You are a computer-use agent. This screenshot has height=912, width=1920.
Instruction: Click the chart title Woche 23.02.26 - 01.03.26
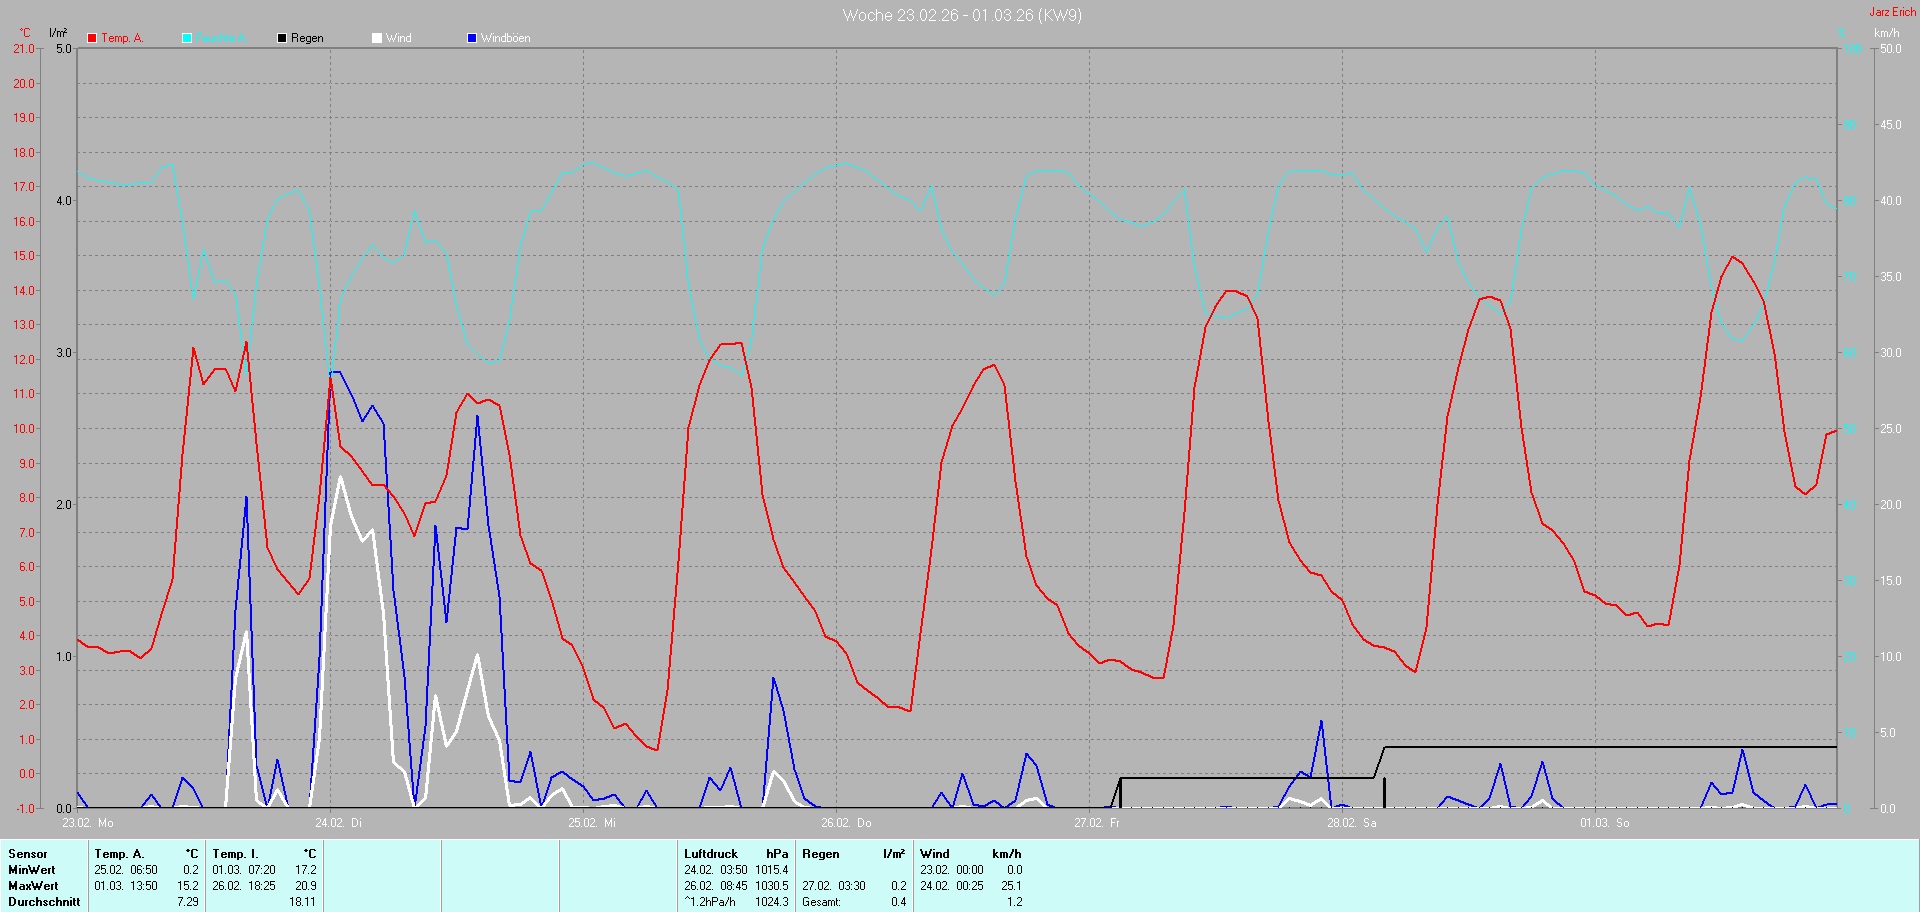961,15
